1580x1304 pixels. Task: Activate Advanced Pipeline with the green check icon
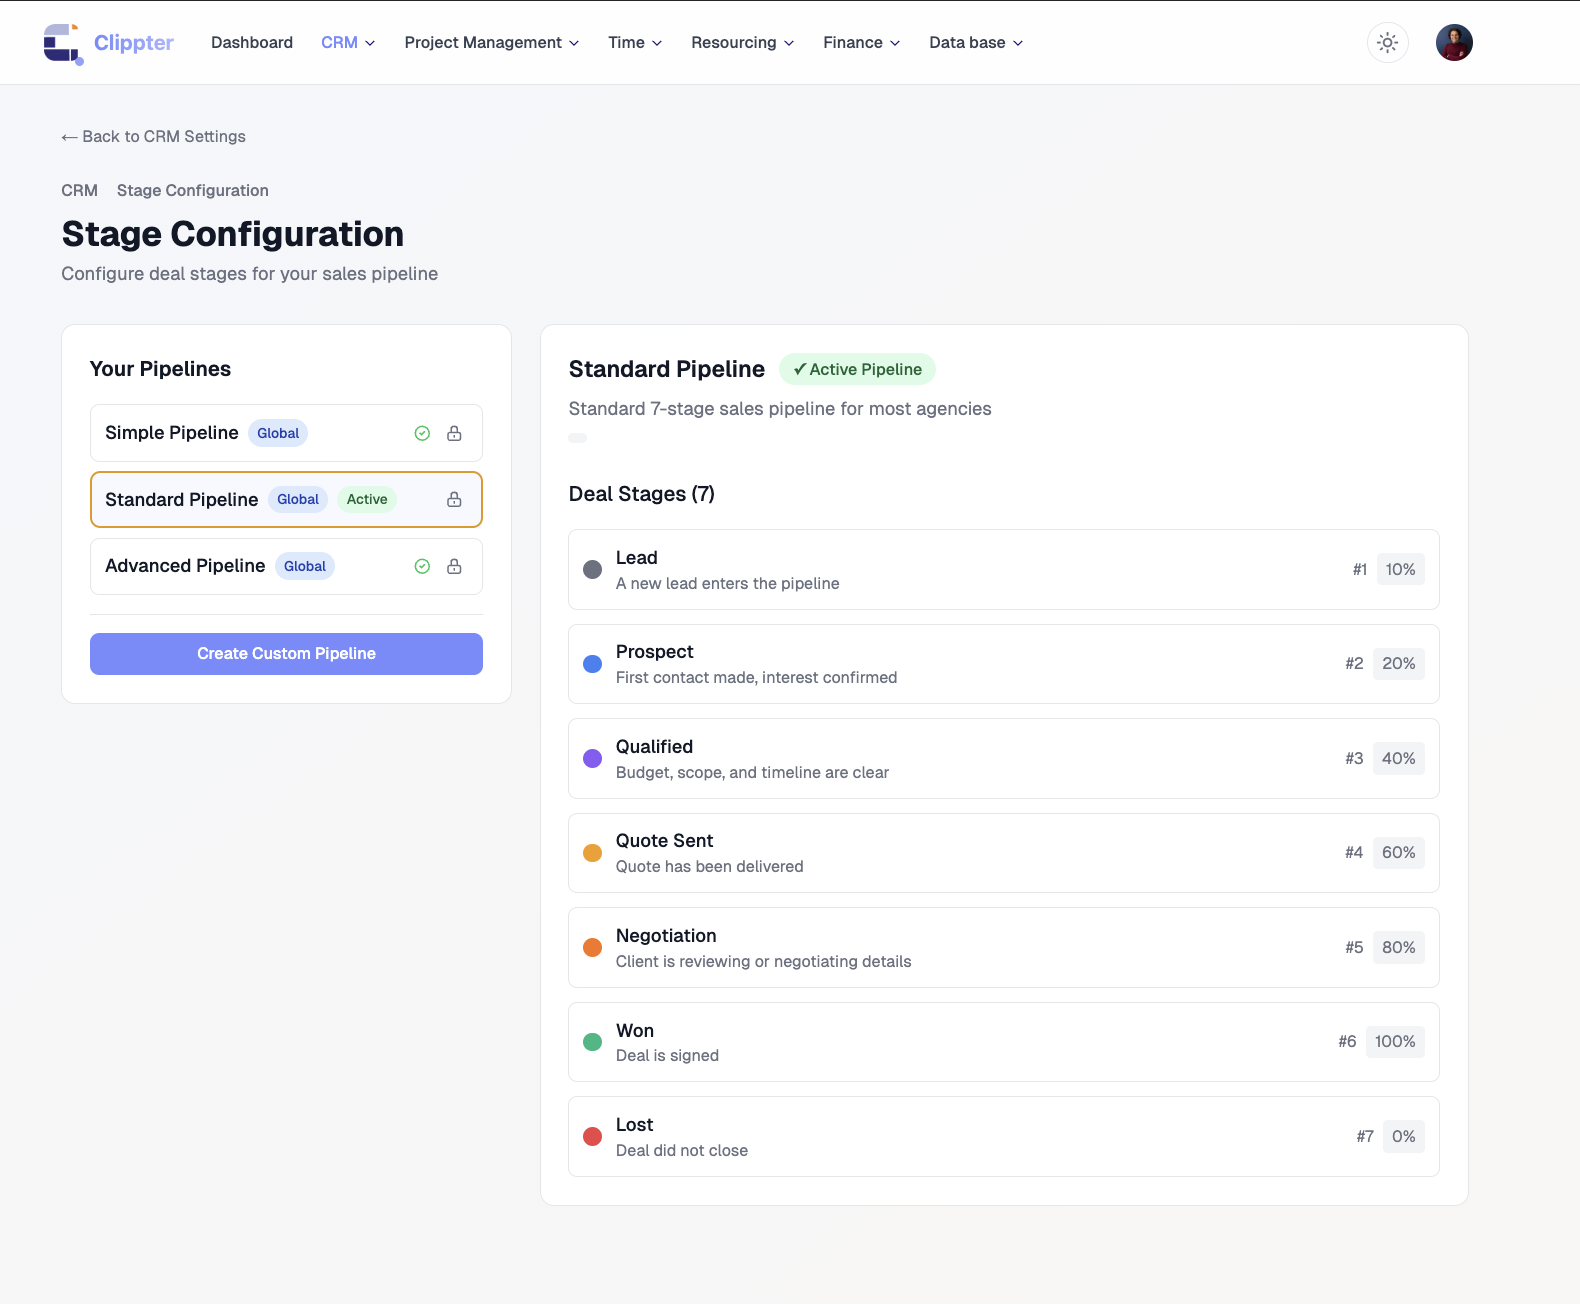pos(422,566)
